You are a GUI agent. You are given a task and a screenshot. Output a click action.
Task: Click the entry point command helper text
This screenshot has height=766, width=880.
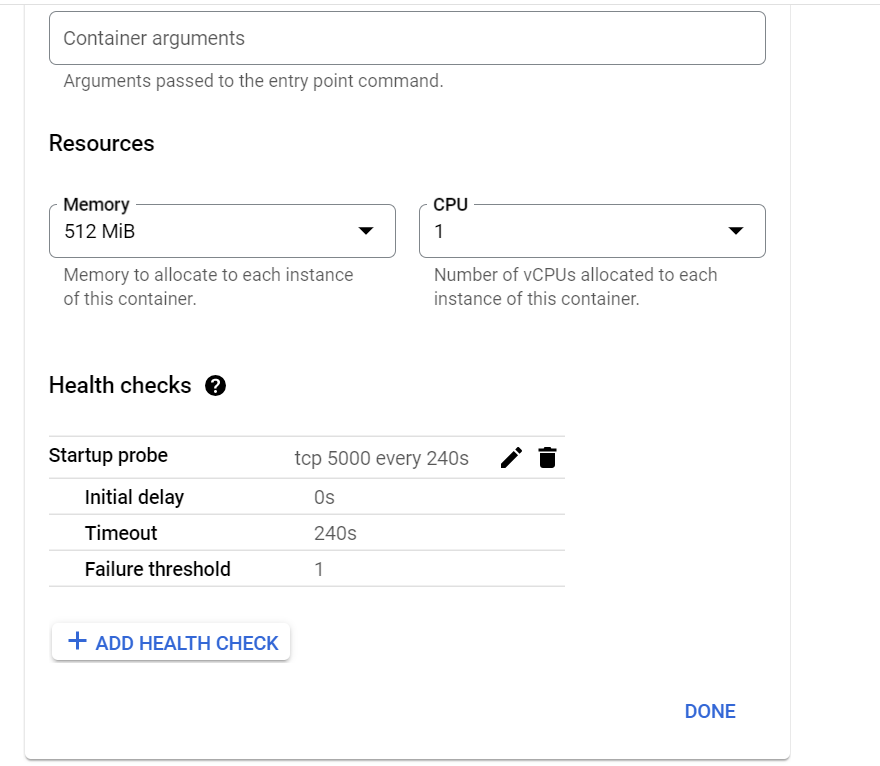click(253, 81)
